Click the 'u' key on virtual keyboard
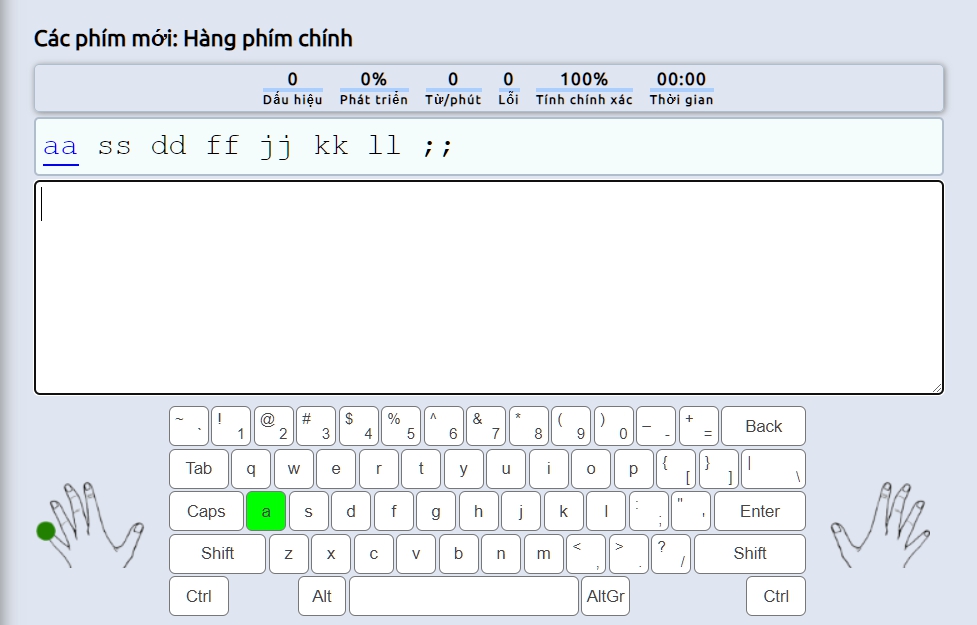977x625 pixels. coord(506,469)
